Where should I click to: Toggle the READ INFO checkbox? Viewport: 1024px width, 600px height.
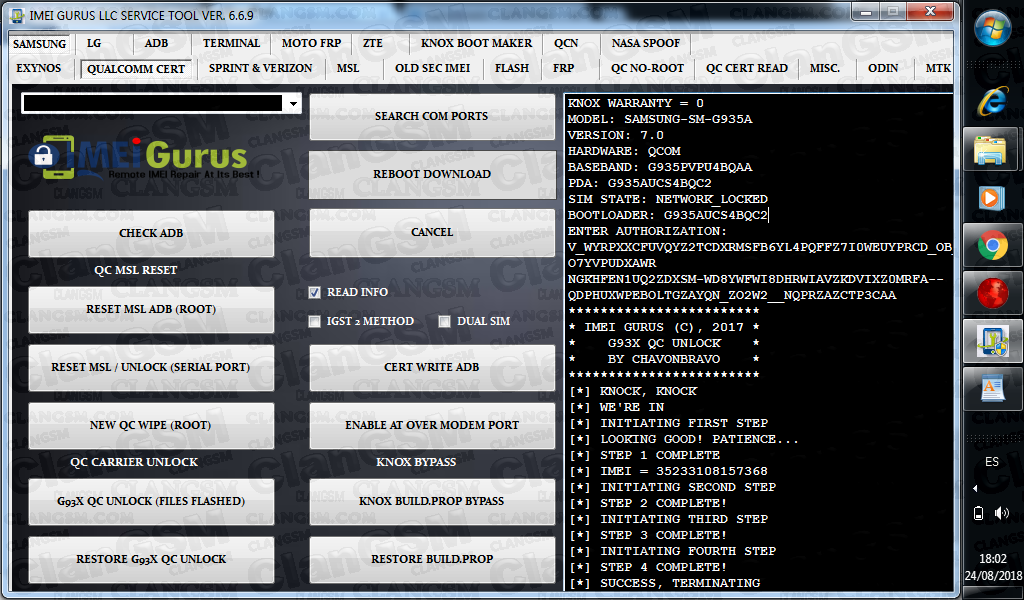pyautogui.click(x=315, y=292)
